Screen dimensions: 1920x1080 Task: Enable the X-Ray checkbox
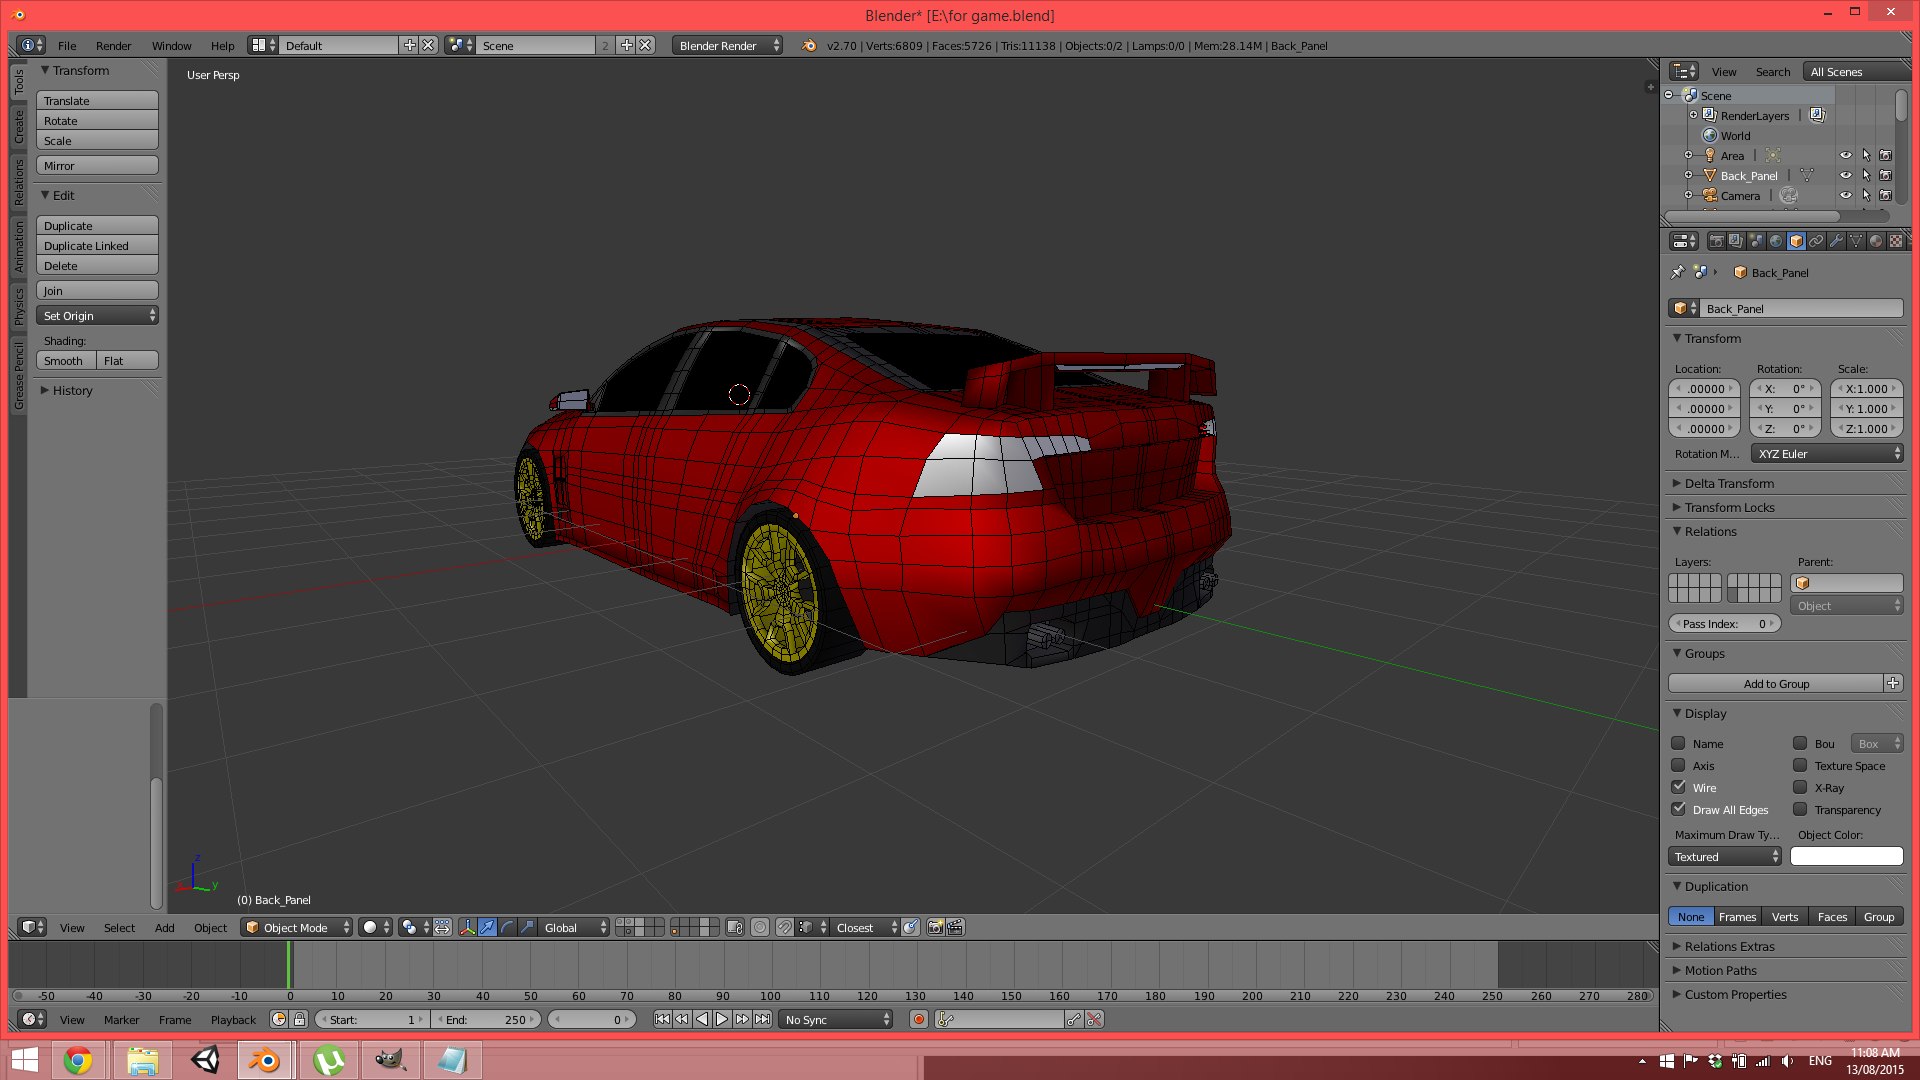pos(1800,788)
